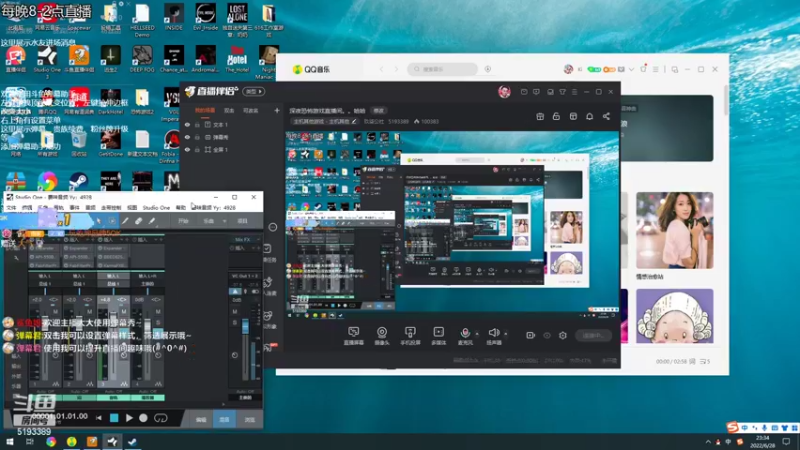Add the 摄像头 camera source
Screen dimensions: 800x450
click(x=382, y=336)
